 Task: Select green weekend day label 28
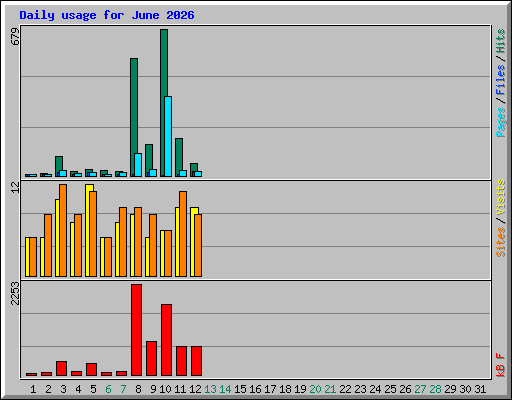click(x=435, y=389)
